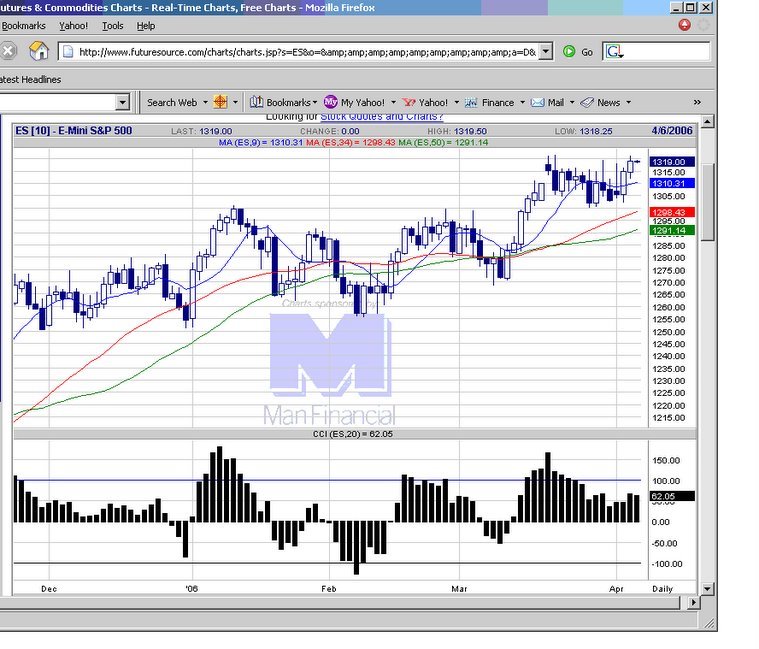
Task: Minimize the Firefox window
Action: [676, 7]
